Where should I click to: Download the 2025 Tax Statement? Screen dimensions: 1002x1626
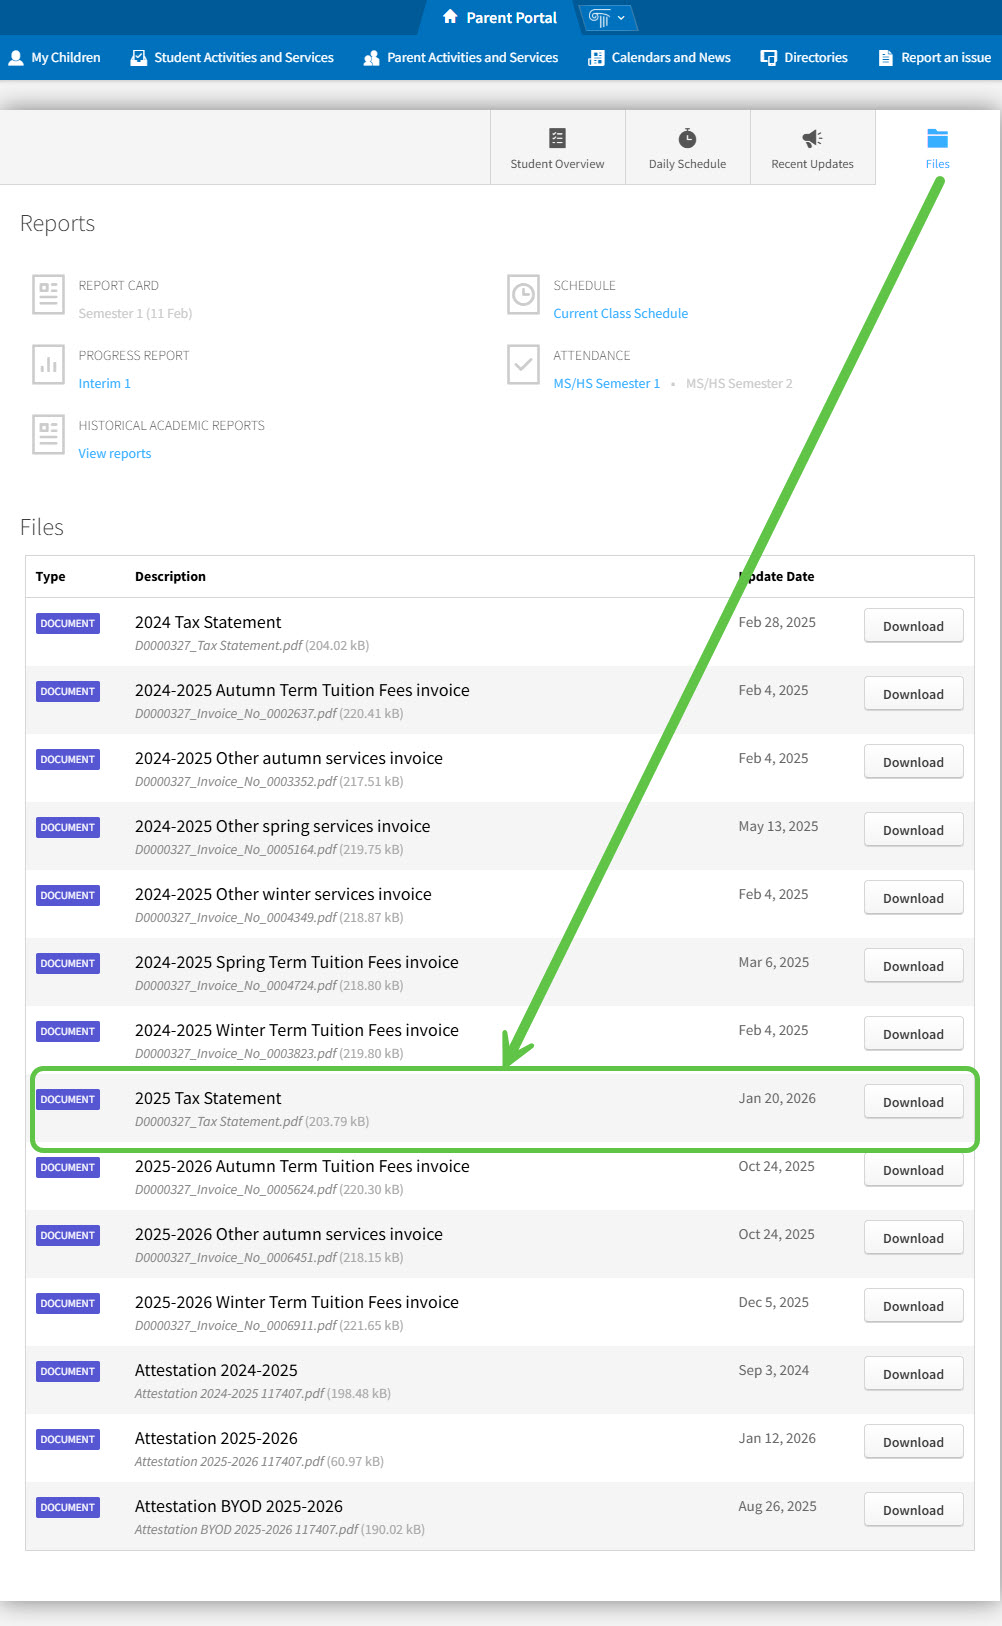pyautogui.click(x=913, y=1102)
